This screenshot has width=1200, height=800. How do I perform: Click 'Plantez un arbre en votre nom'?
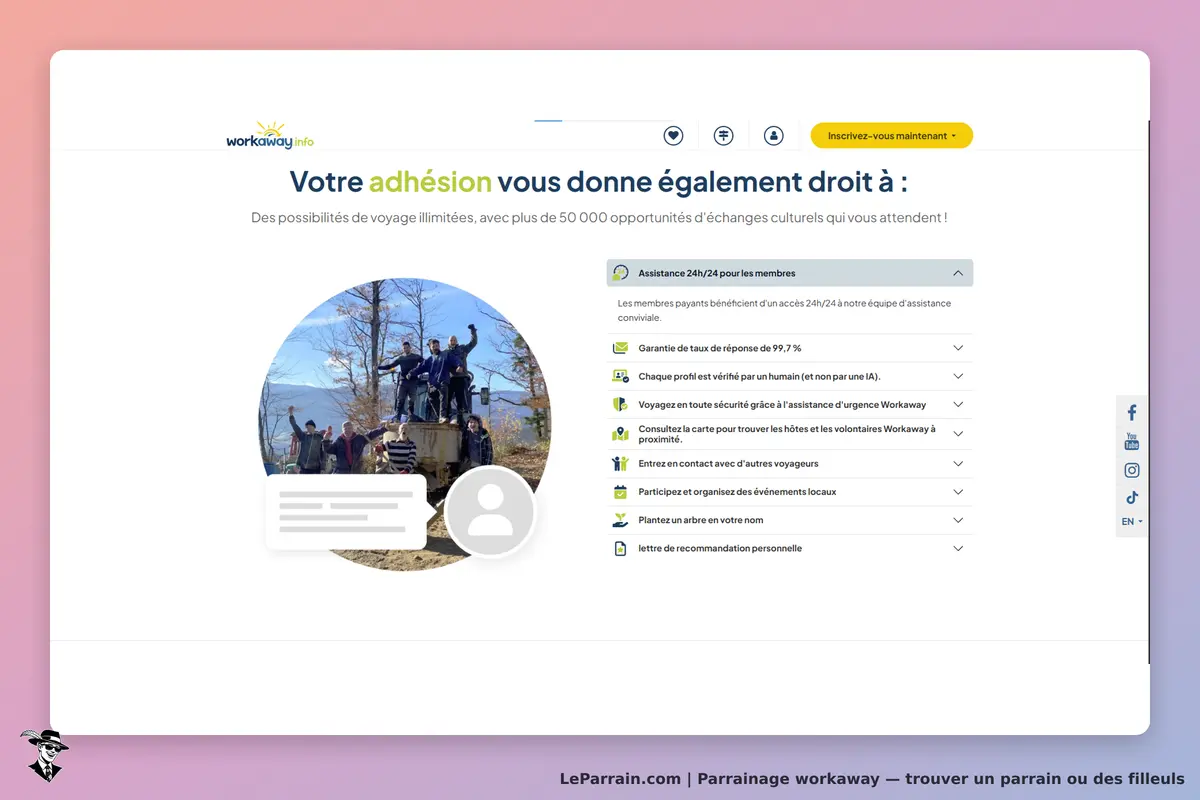point(700,520)
